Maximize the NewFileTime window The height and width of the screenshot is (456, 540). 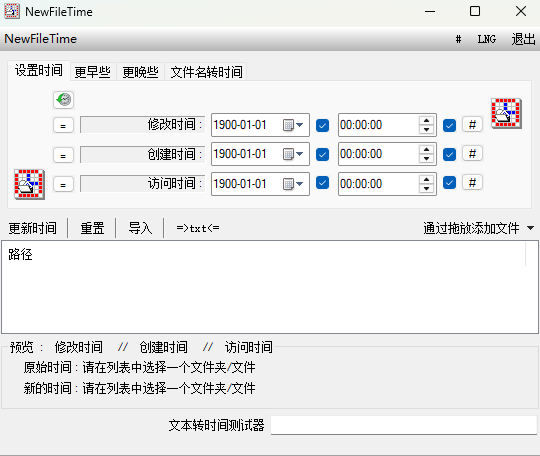[x=475, y=11]
